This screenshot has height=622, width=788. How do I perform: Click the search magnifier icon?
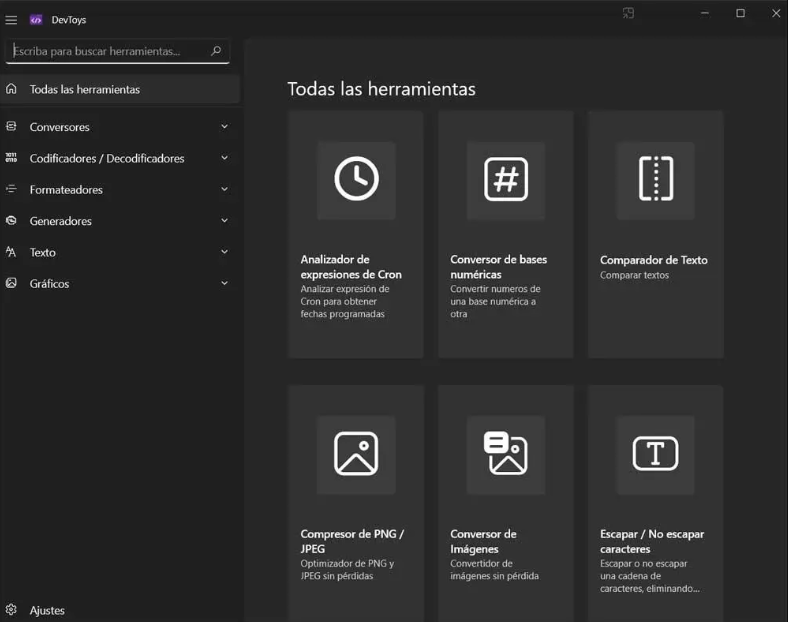pyautogui.click(x=216, y=51)
